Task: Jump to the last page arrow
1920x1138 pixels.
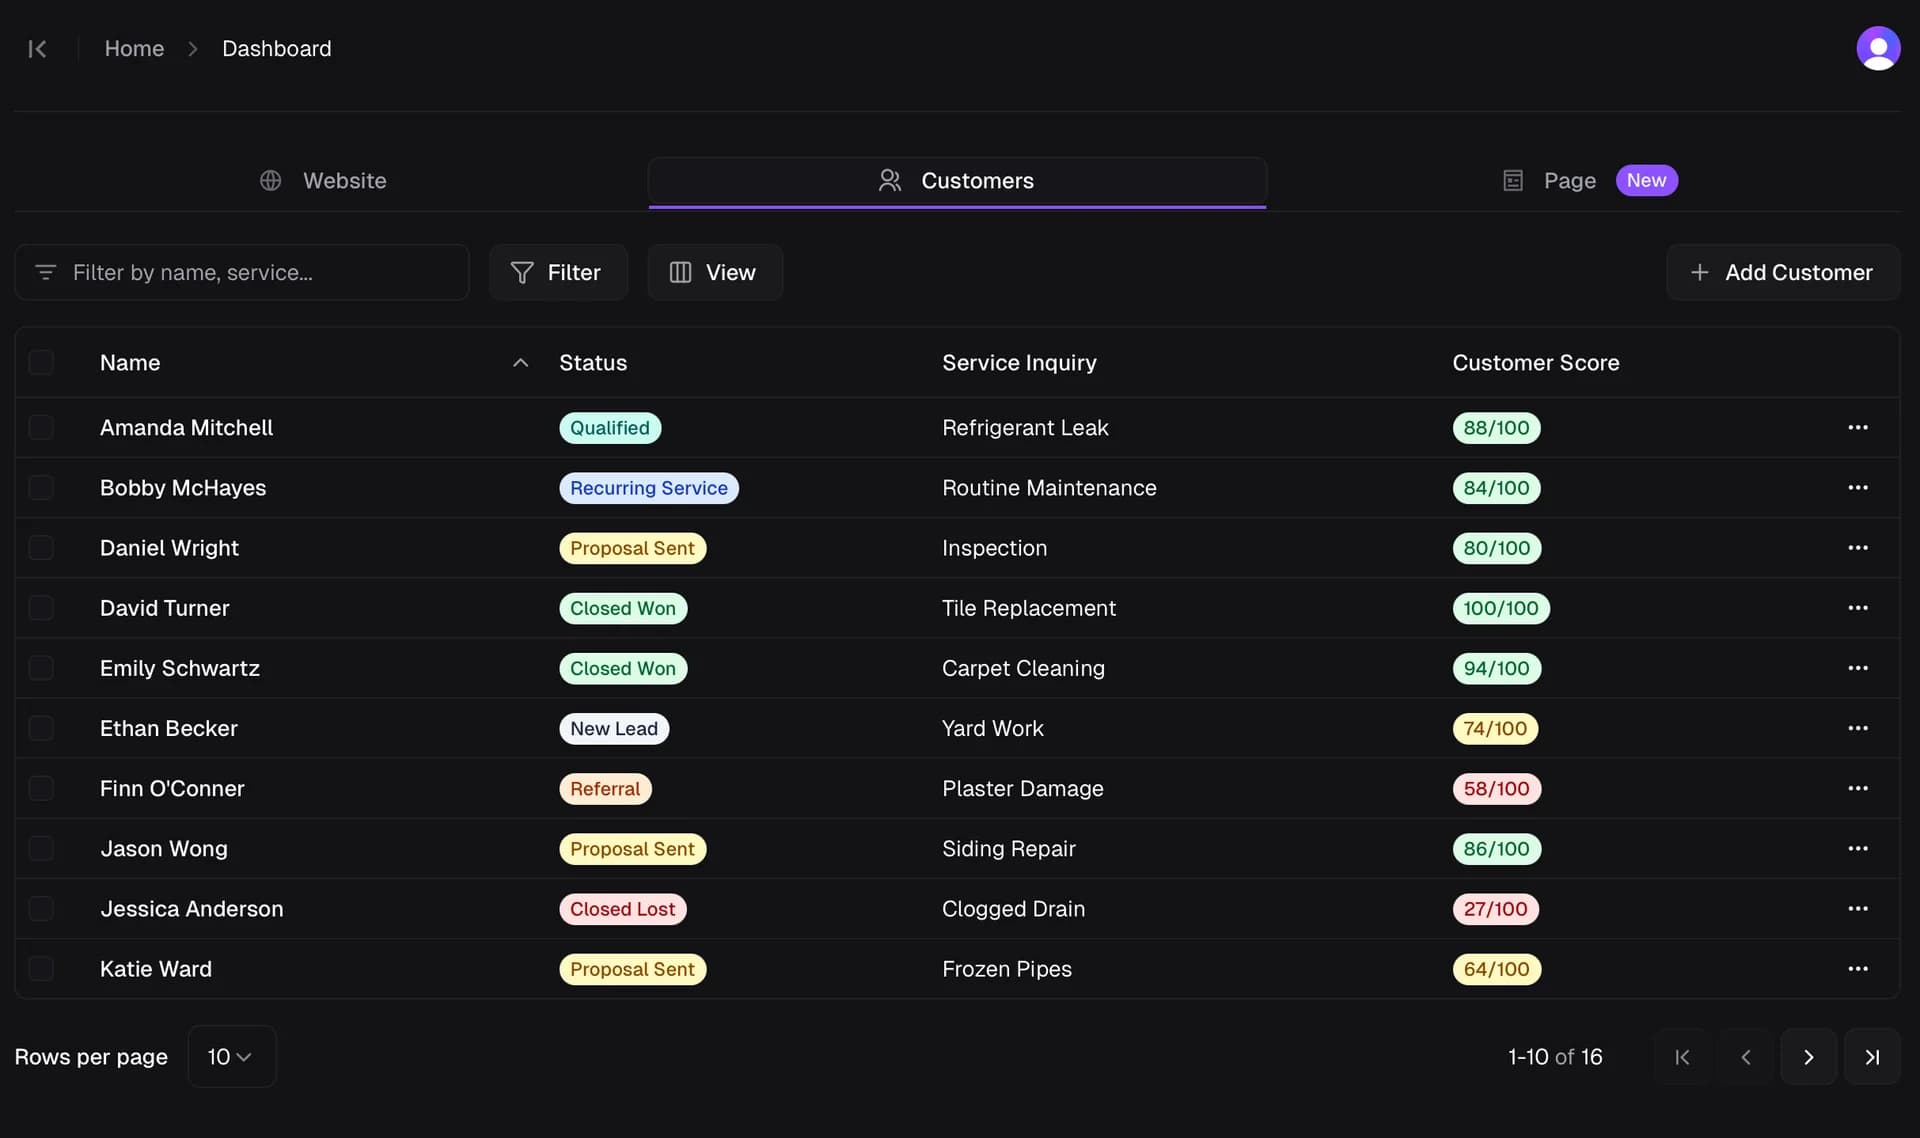Action: tap(1871, 1057)
